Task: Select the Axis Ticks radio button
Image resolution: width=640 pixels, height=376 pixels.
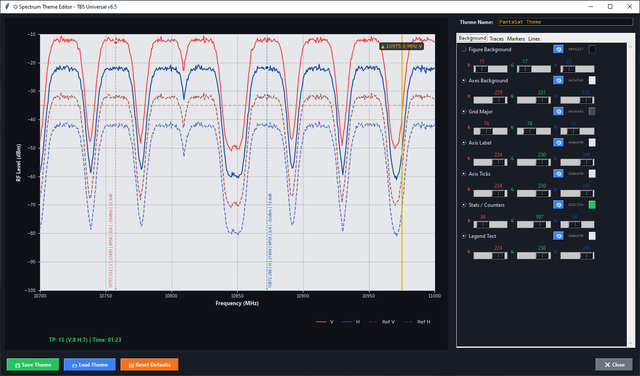Action: click(464, 174)
